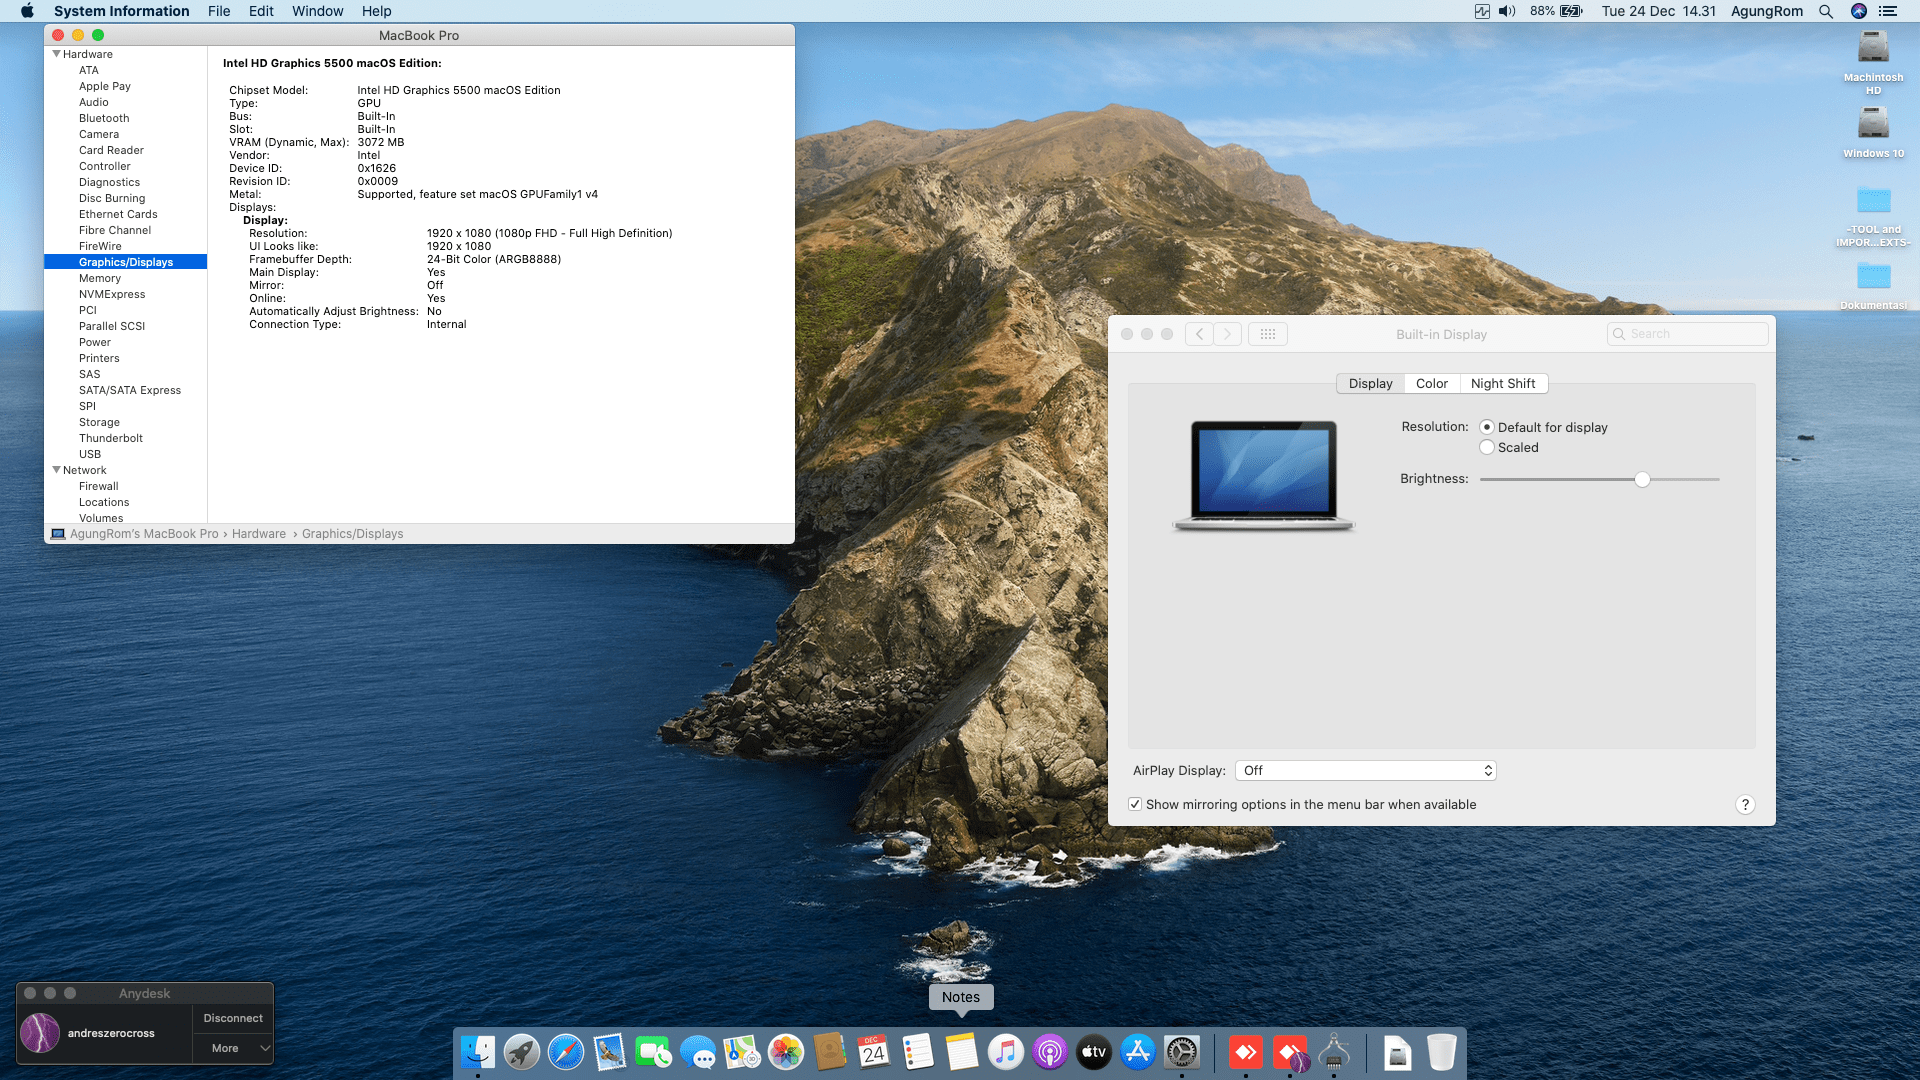Open Finder from the dock
Viewport: 1920px width, 1080px height.
[478, 1052]
